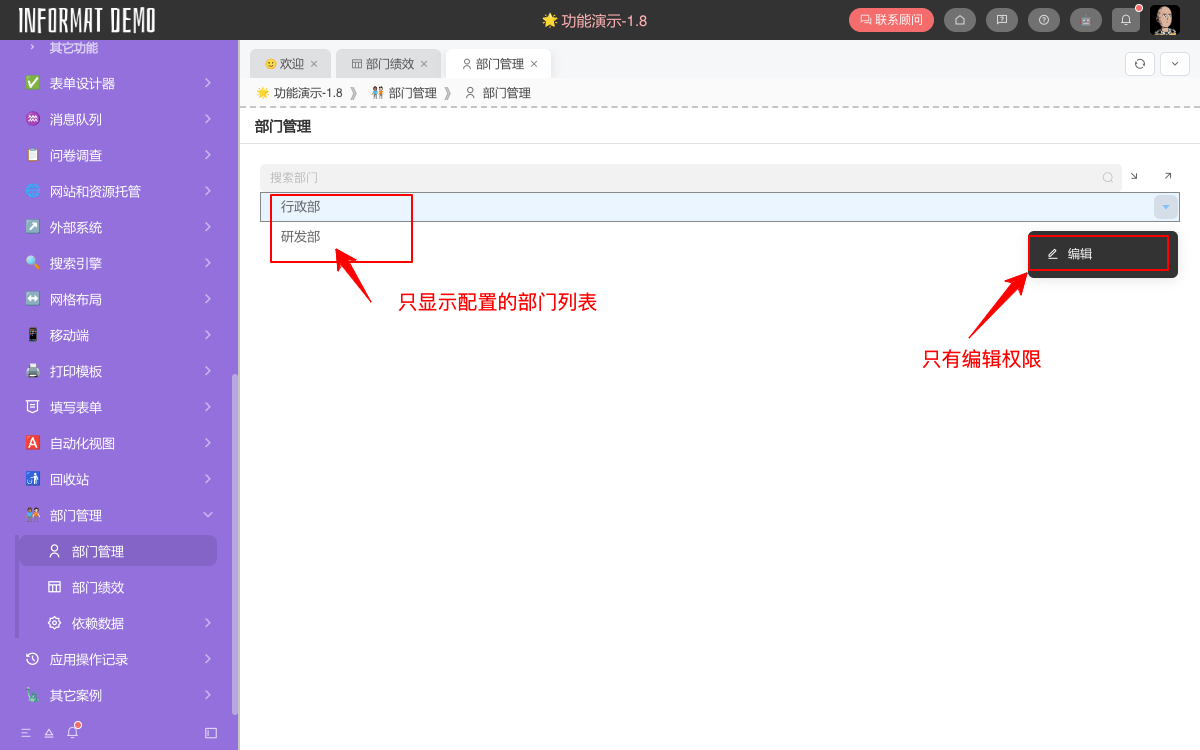Switch to the 欢迎 tab

click(x=288, y=63)
